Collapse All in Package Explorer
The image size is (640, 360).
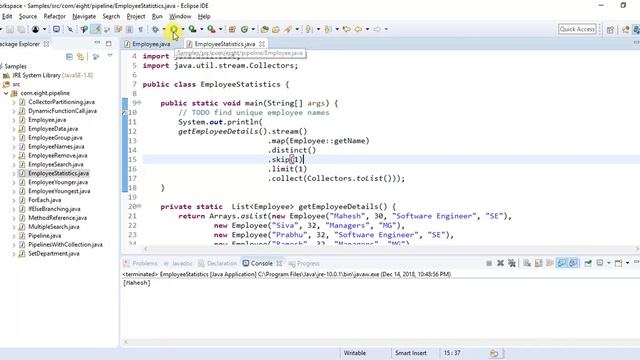[x=69, y=57]
